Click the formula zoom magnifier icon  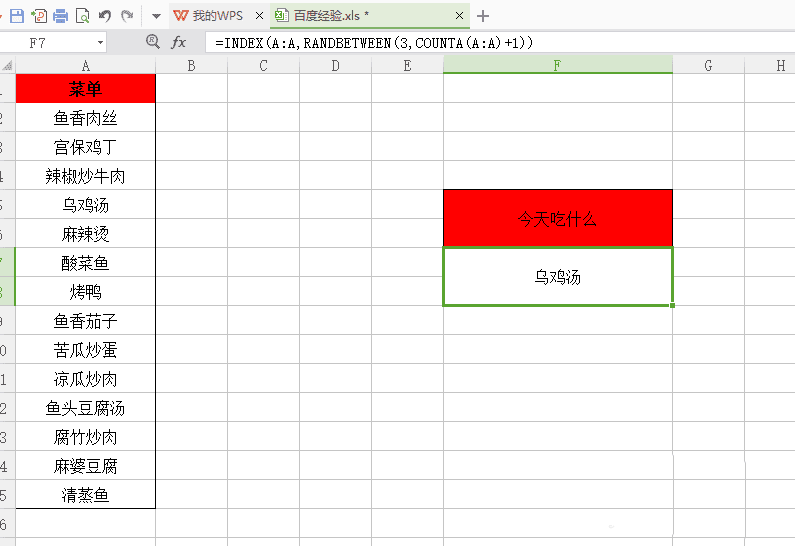(153, 42)
